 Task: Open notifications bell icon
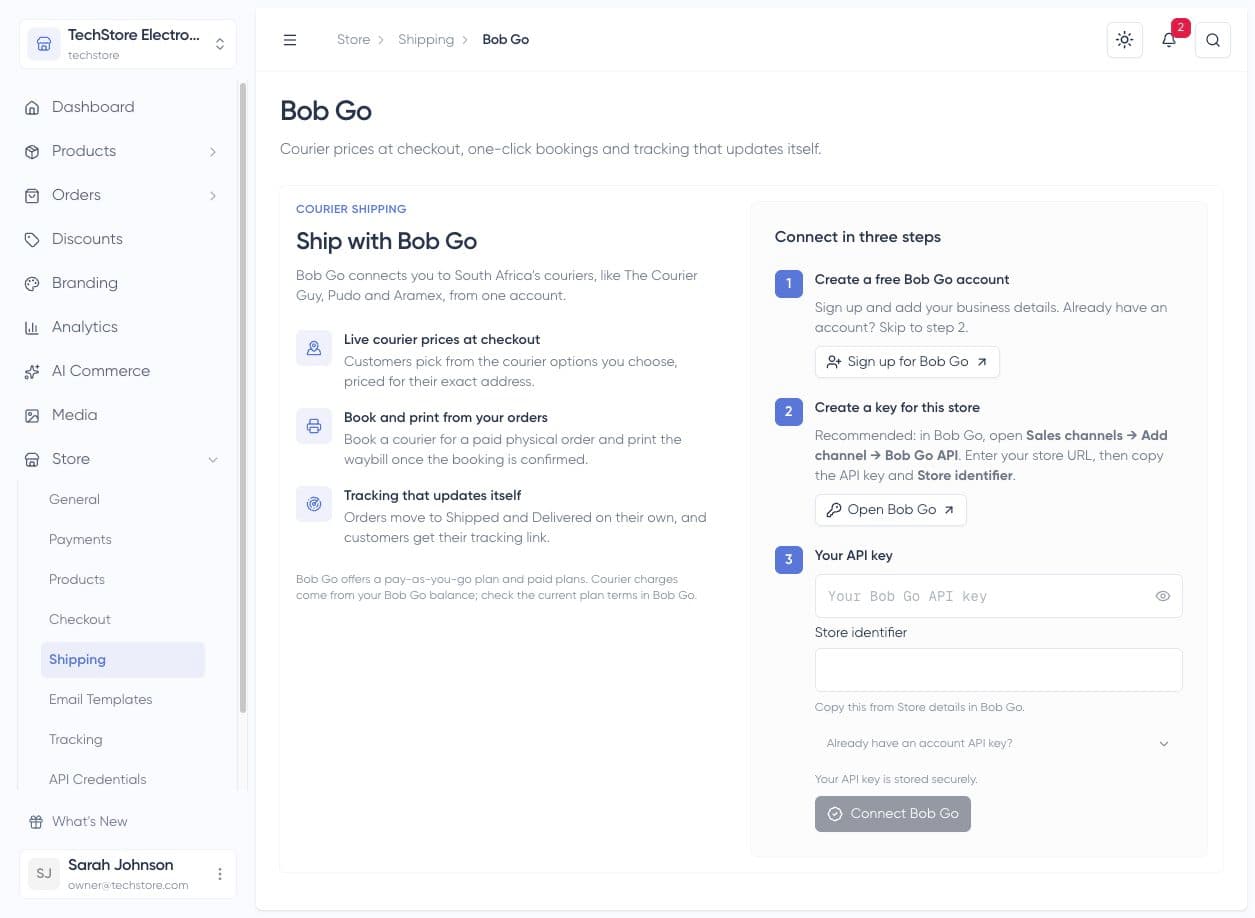(x=1168, y=40)
